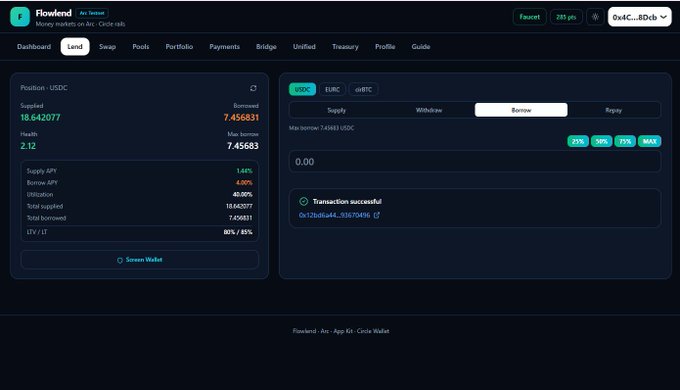Screen dimensions: 680x390
Task: Click the Borrow APY value 4.00%
Action: tap(244, 183)
